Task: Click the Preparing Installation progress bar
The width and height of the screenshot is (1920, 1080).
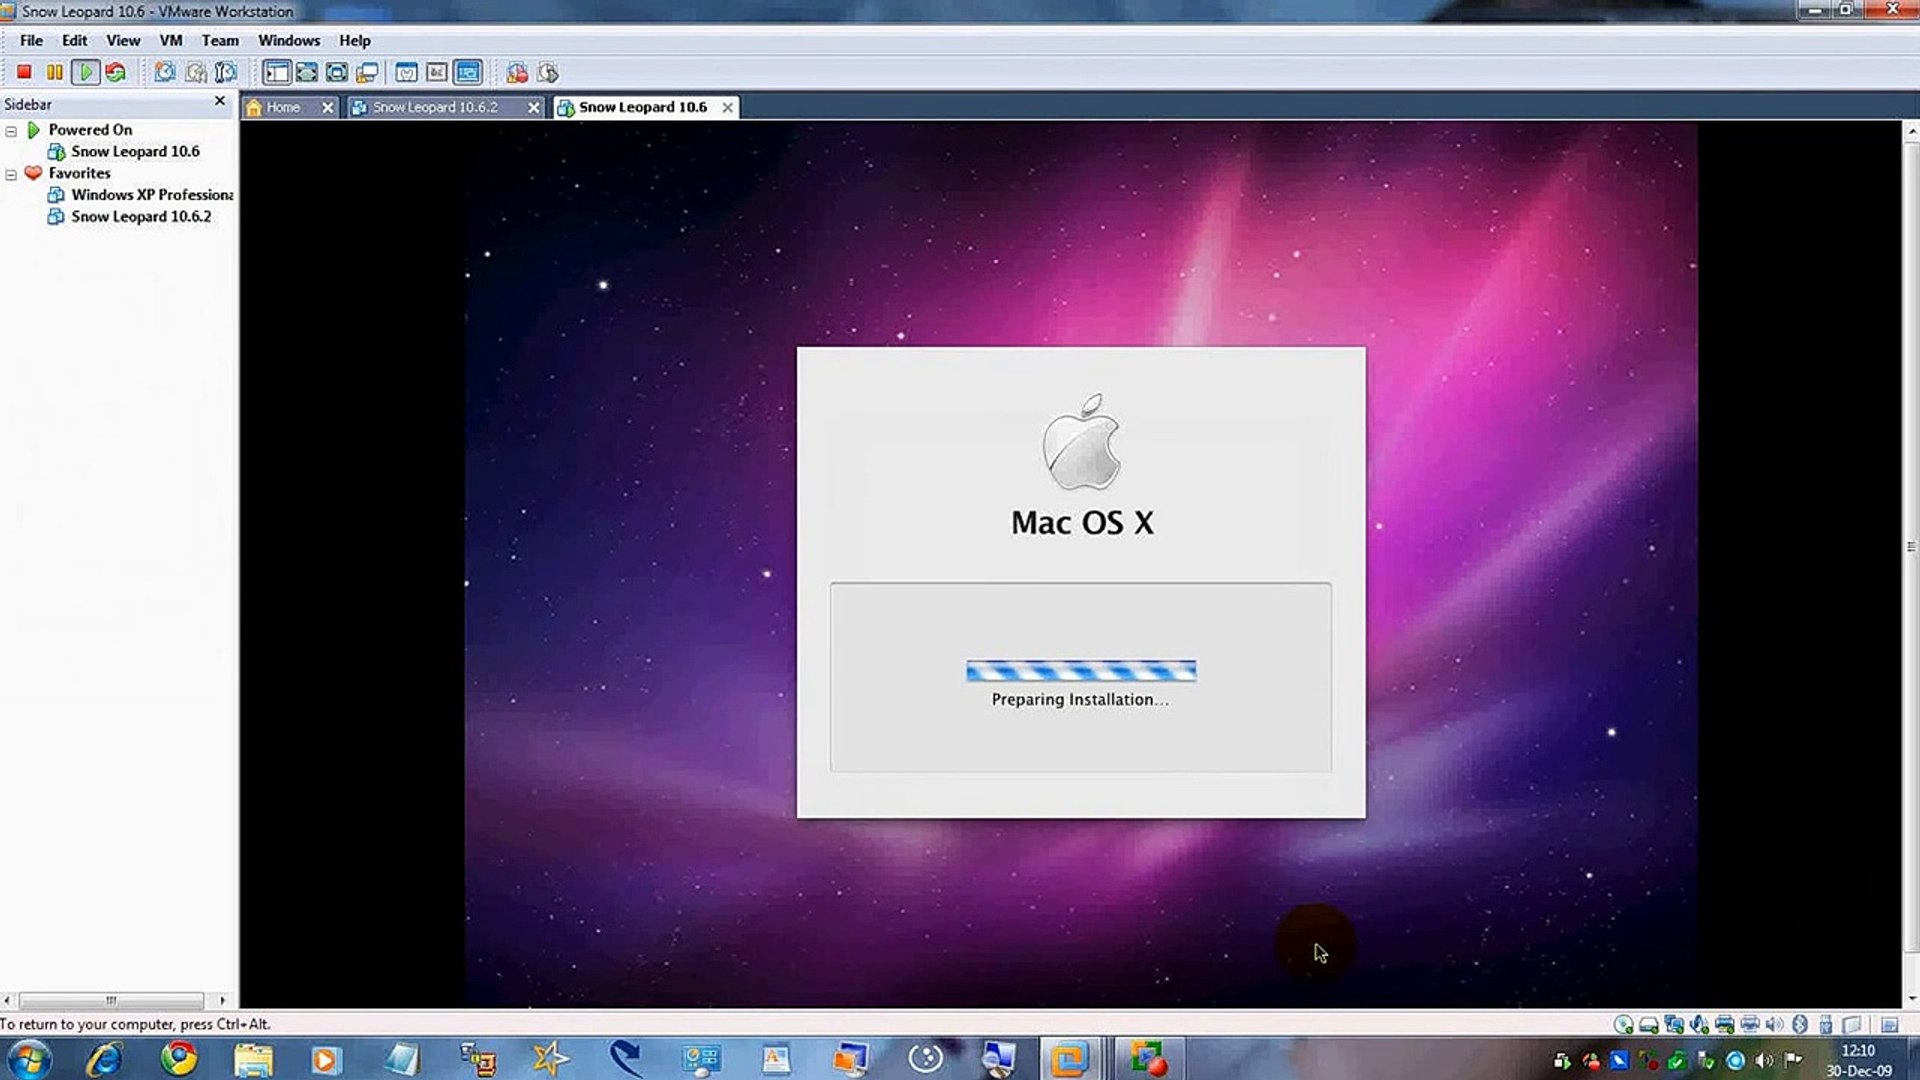Action: pos(1081,670)
